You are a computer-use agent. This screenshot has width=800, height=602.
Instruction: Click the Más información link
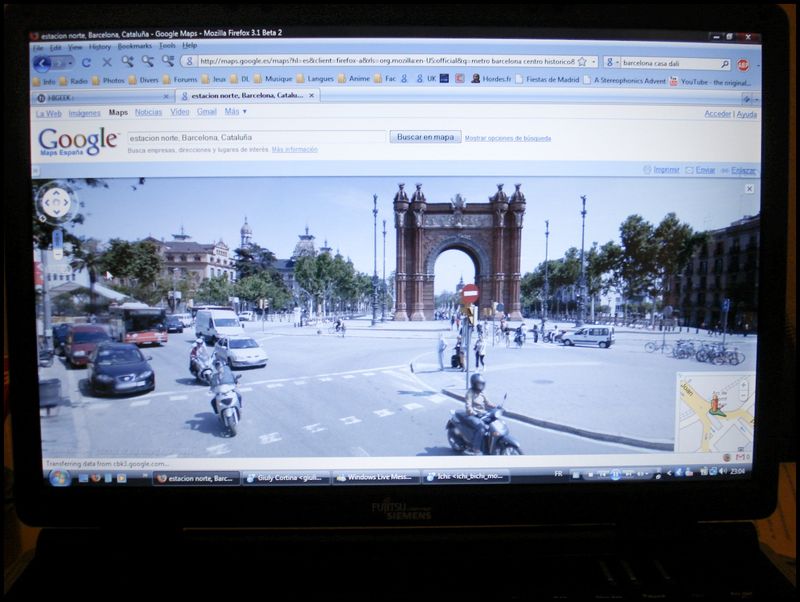(294, 149)
